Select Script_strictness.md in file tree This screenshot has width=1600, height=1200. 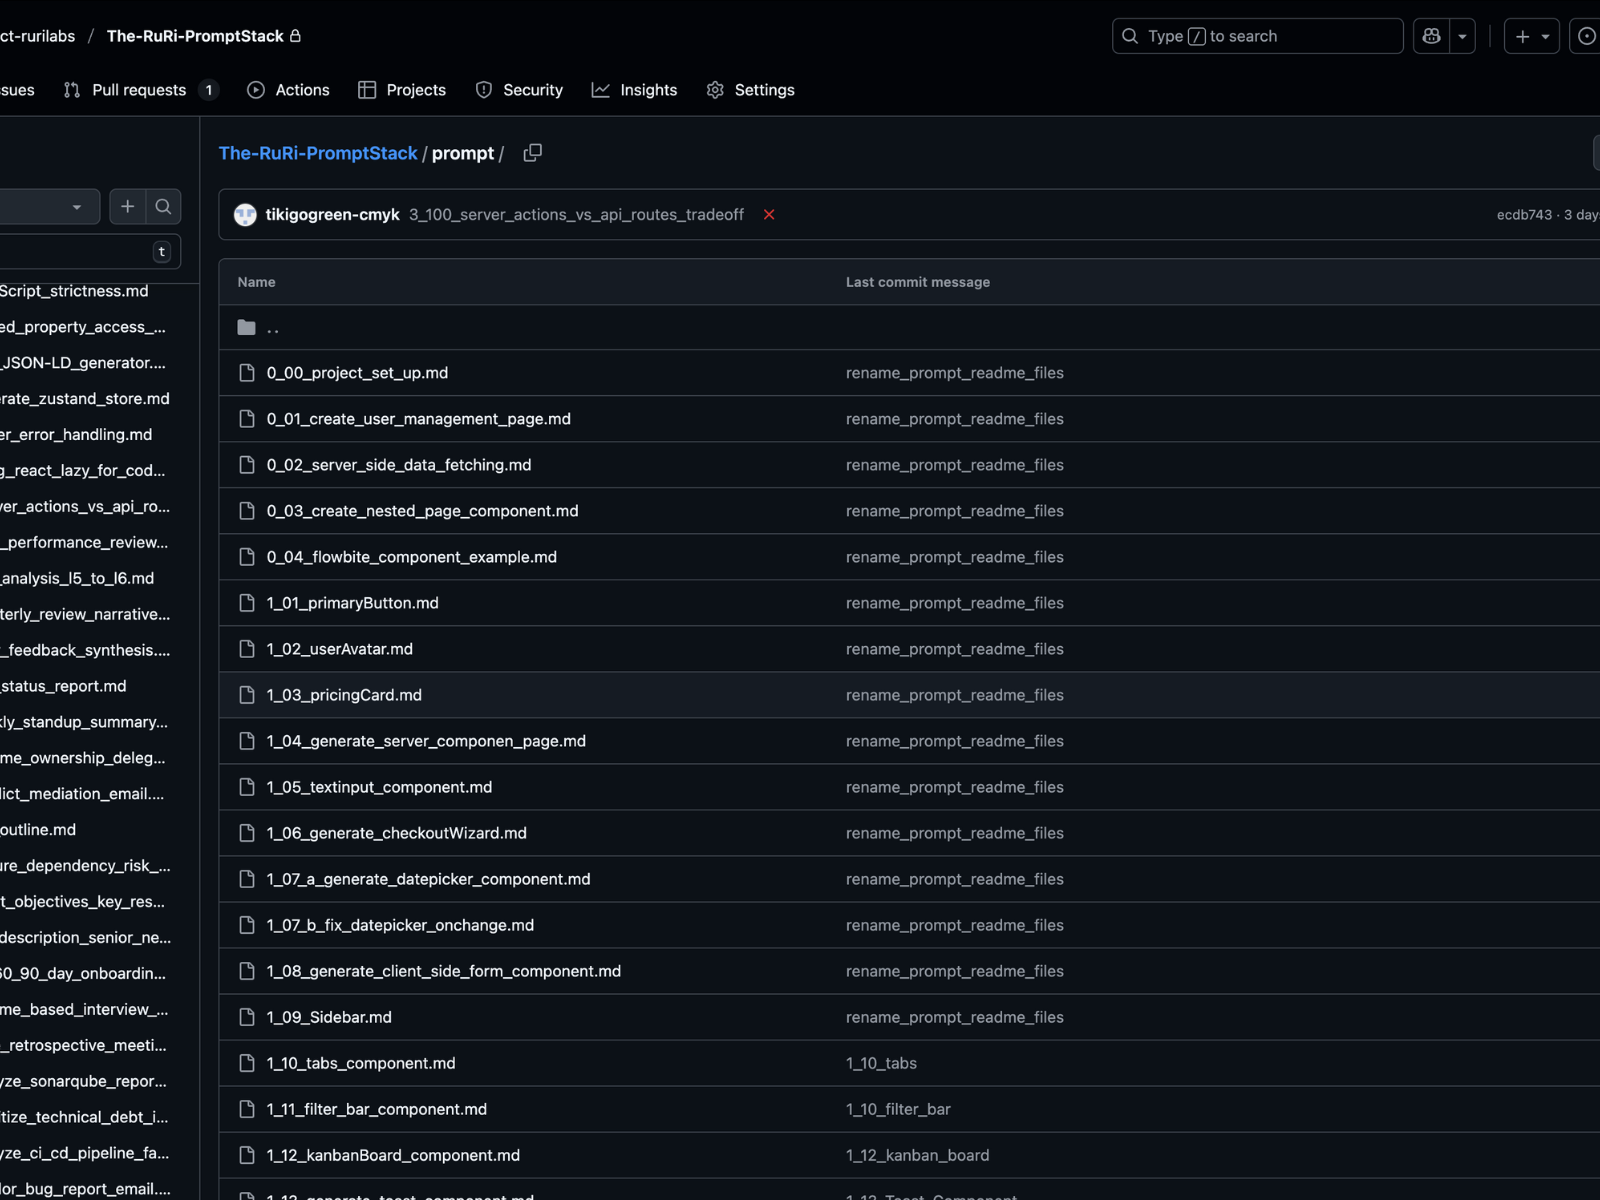(74, 291)
